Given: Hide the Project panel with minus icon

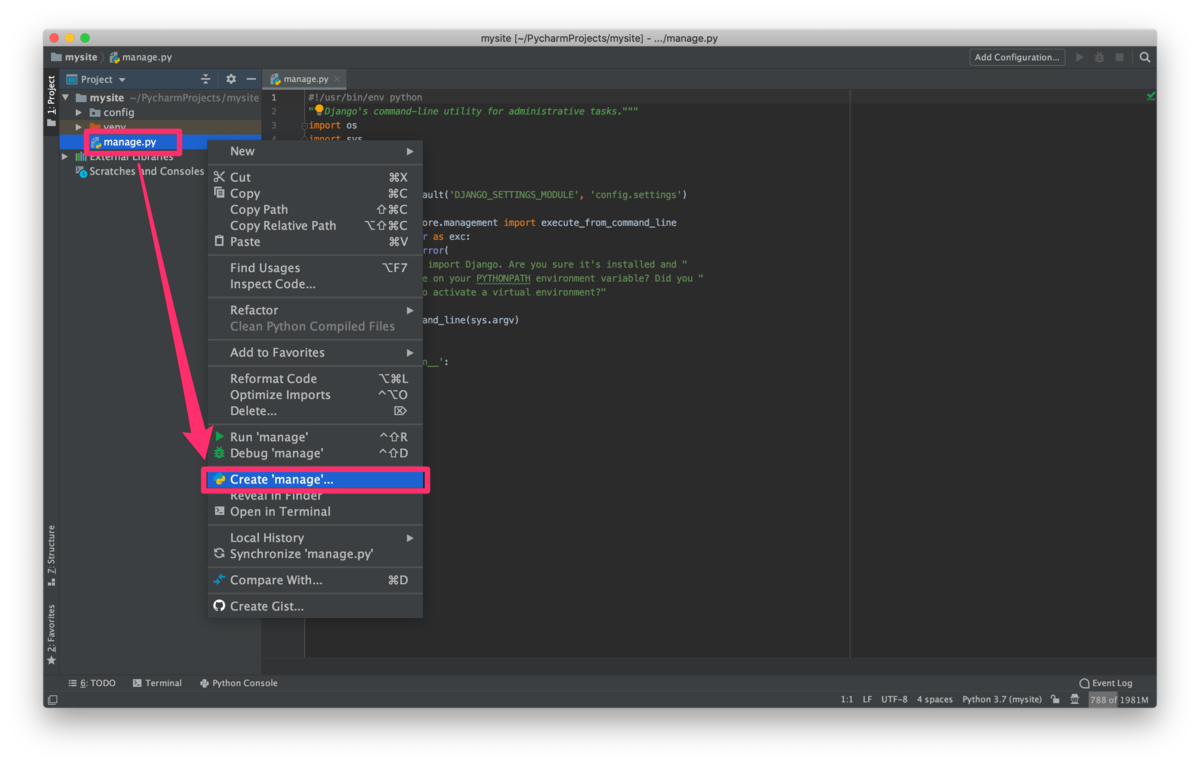Looking at the screenshot, I should pos(251,79).
